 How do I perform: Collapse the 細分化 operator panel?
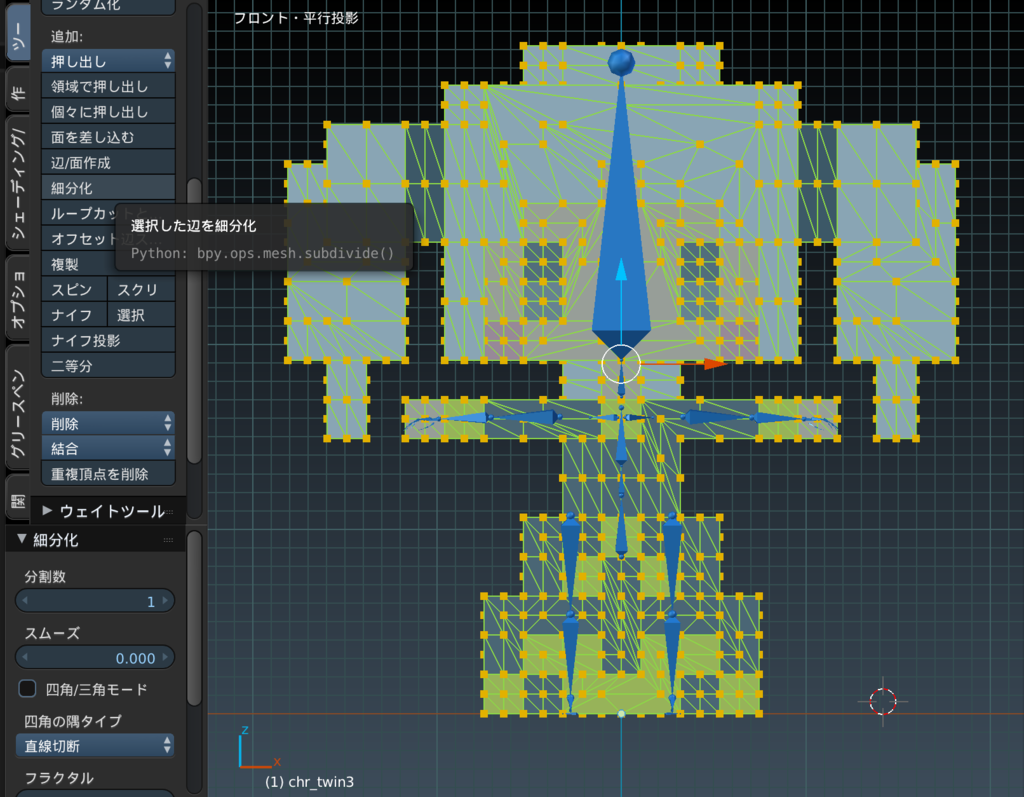point(22,539)
